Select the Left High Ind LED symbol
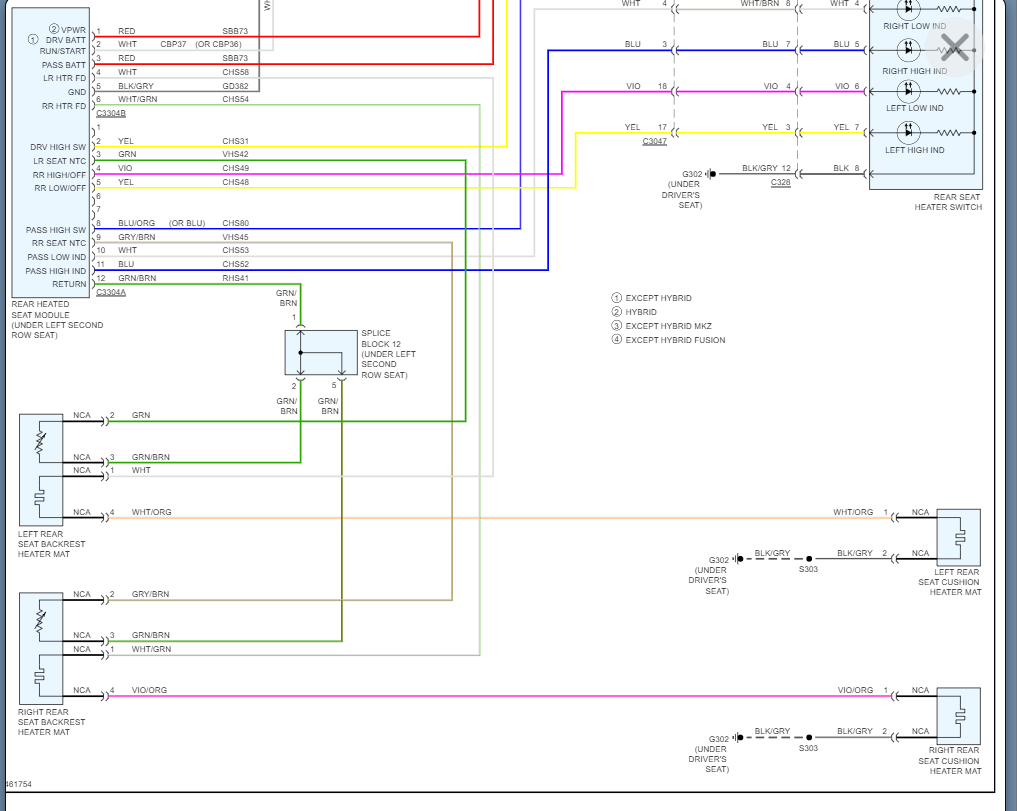 [908, 132]
